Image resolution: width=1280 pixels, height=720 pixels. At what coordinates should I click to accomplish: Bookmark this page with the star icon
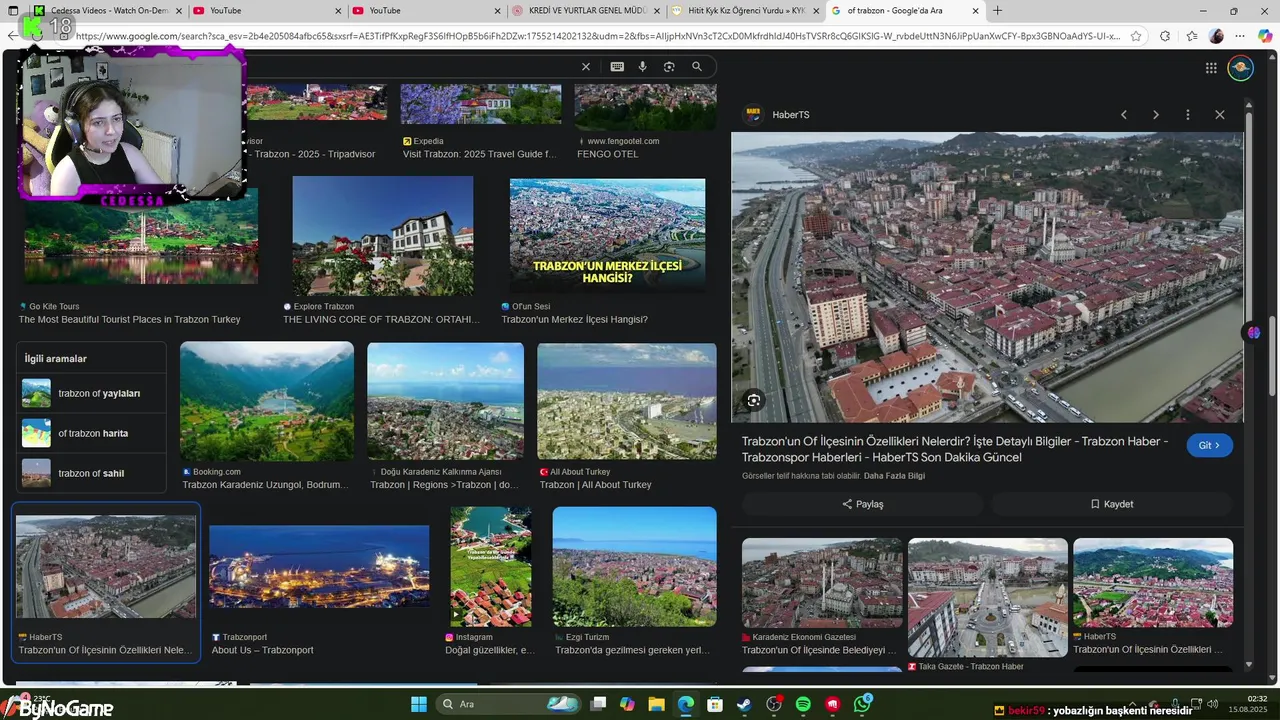coord(1136,36)
